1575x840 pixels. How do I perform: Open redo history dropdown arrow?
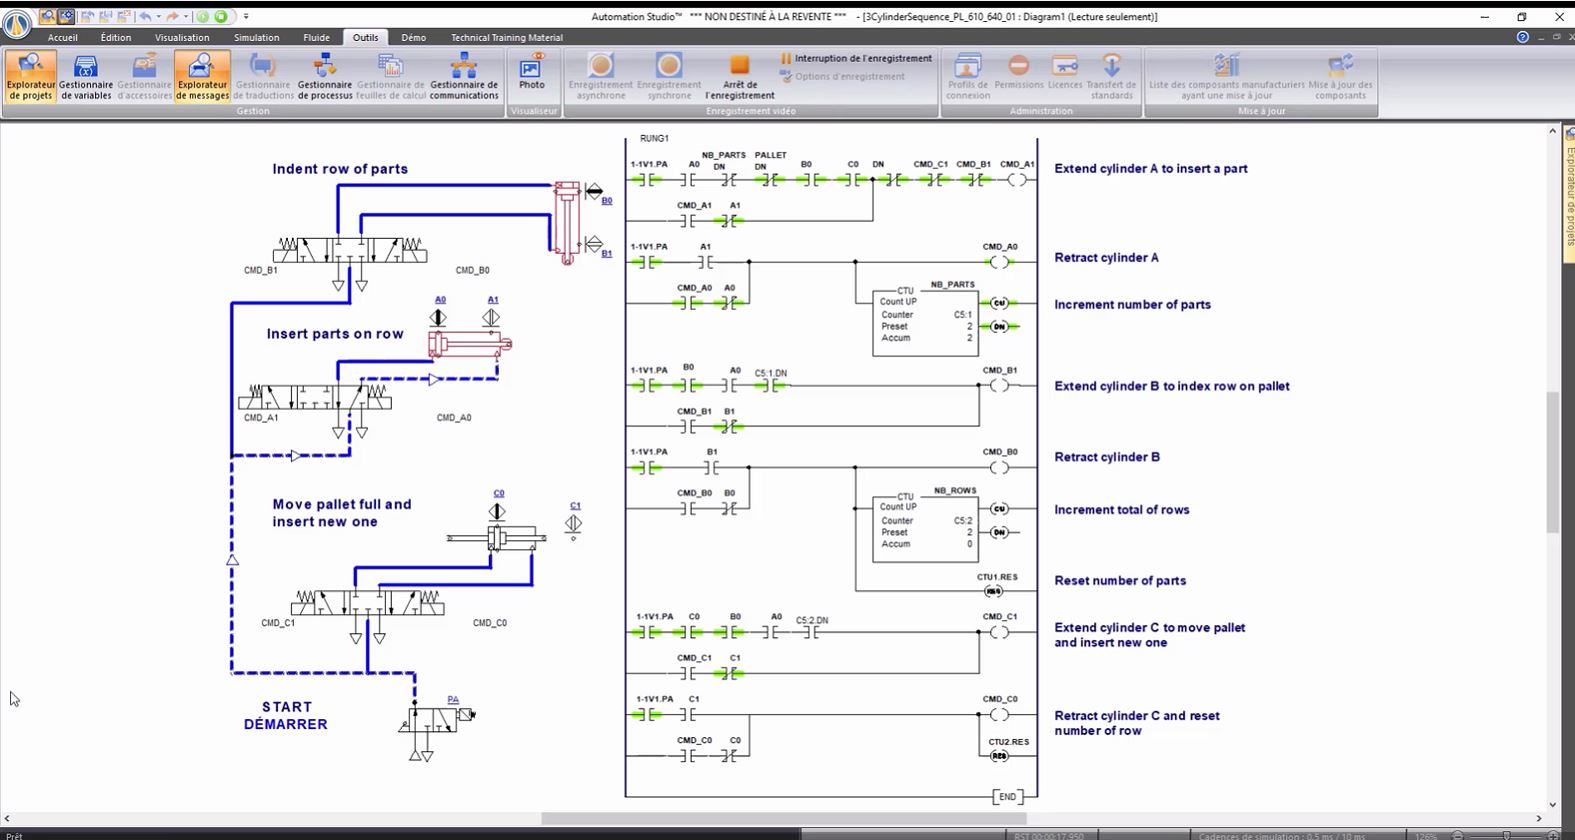click(184, 16)
